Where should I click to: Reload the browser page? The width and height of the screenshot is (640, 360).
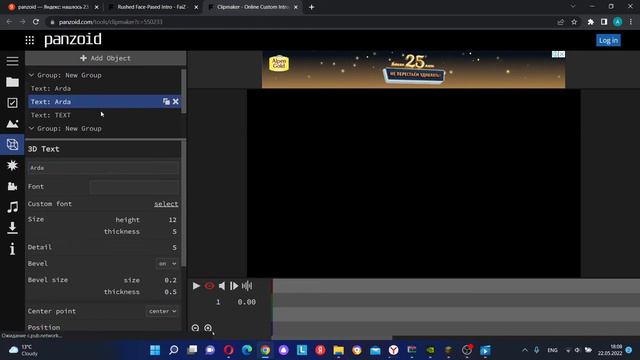coord(36,22)
